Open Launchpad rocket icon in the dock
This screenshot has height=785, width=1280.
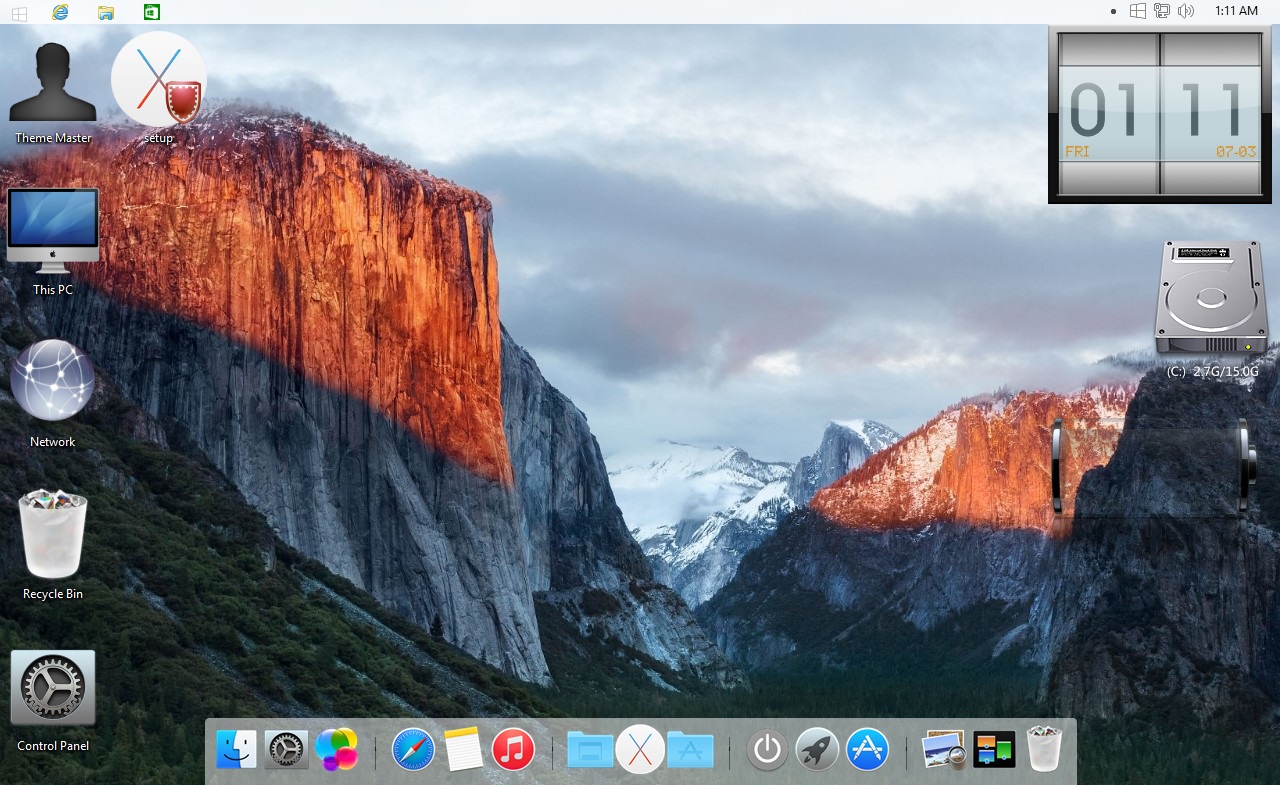817,749
